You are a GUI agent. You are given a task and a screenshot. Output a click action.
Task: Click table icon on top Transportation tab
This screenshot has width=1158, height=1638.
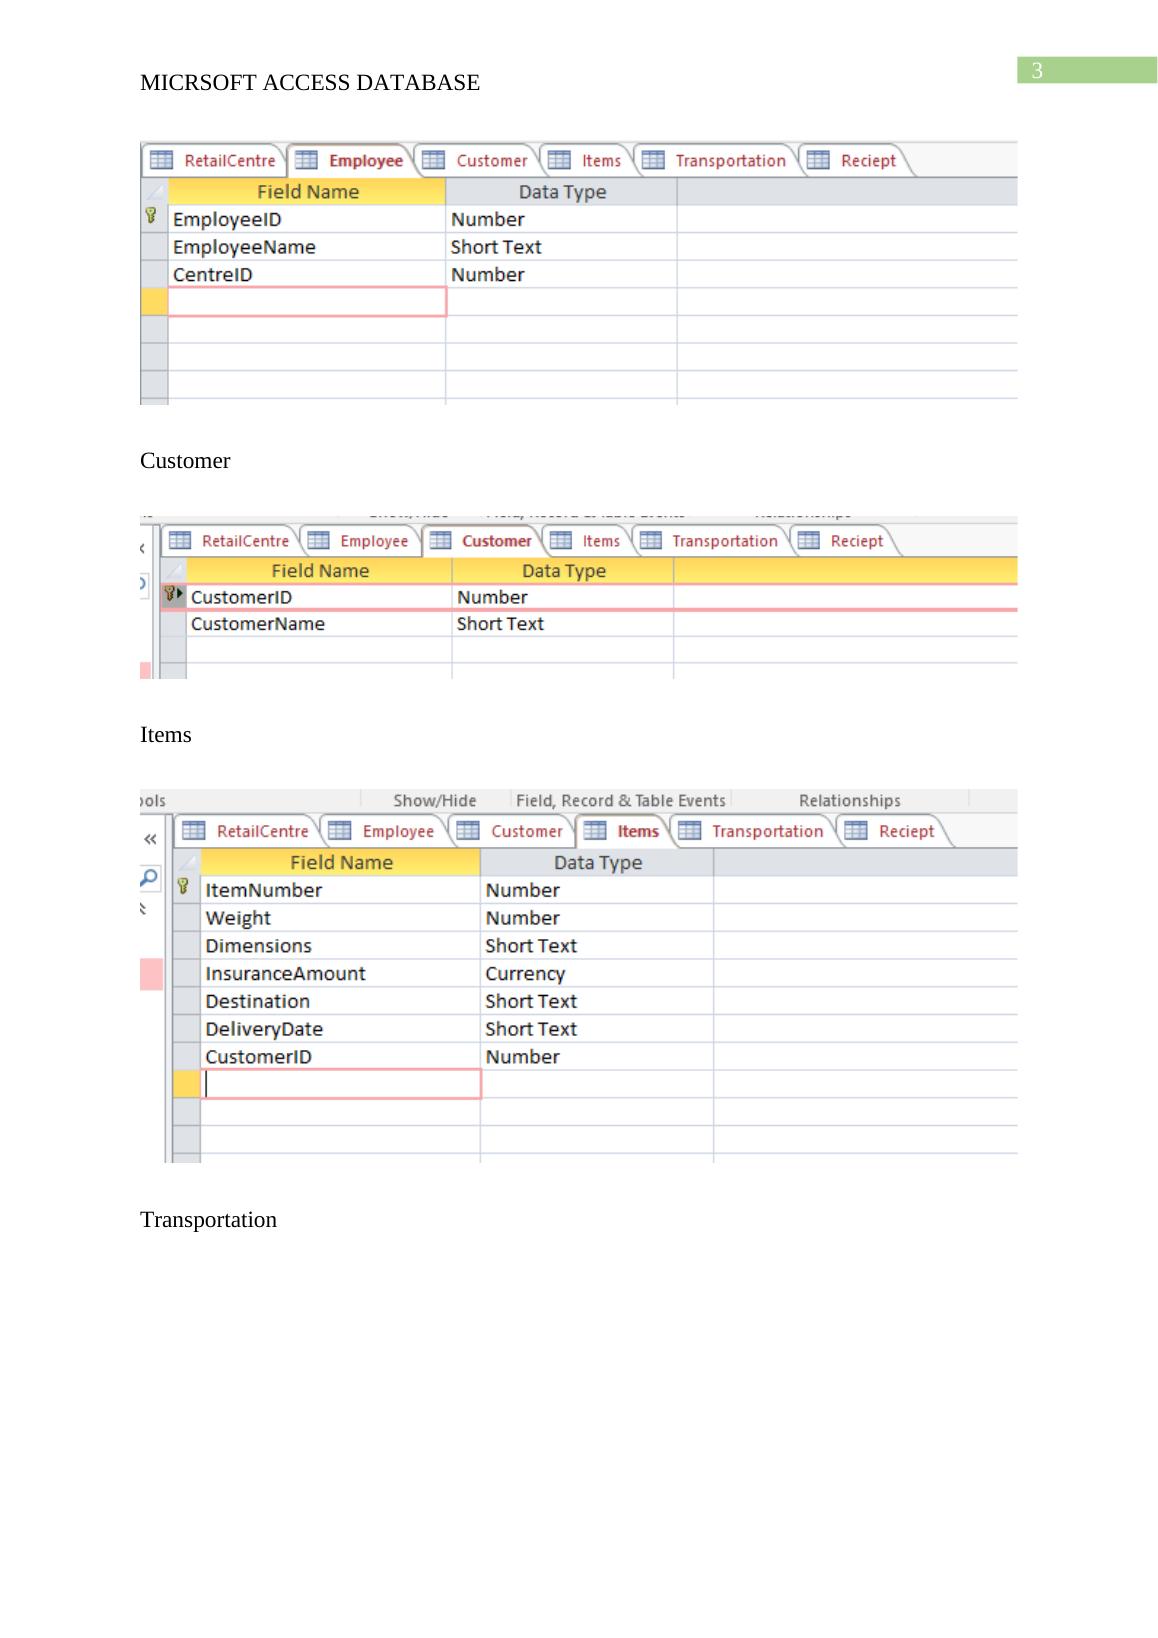(x=653, y=160)
